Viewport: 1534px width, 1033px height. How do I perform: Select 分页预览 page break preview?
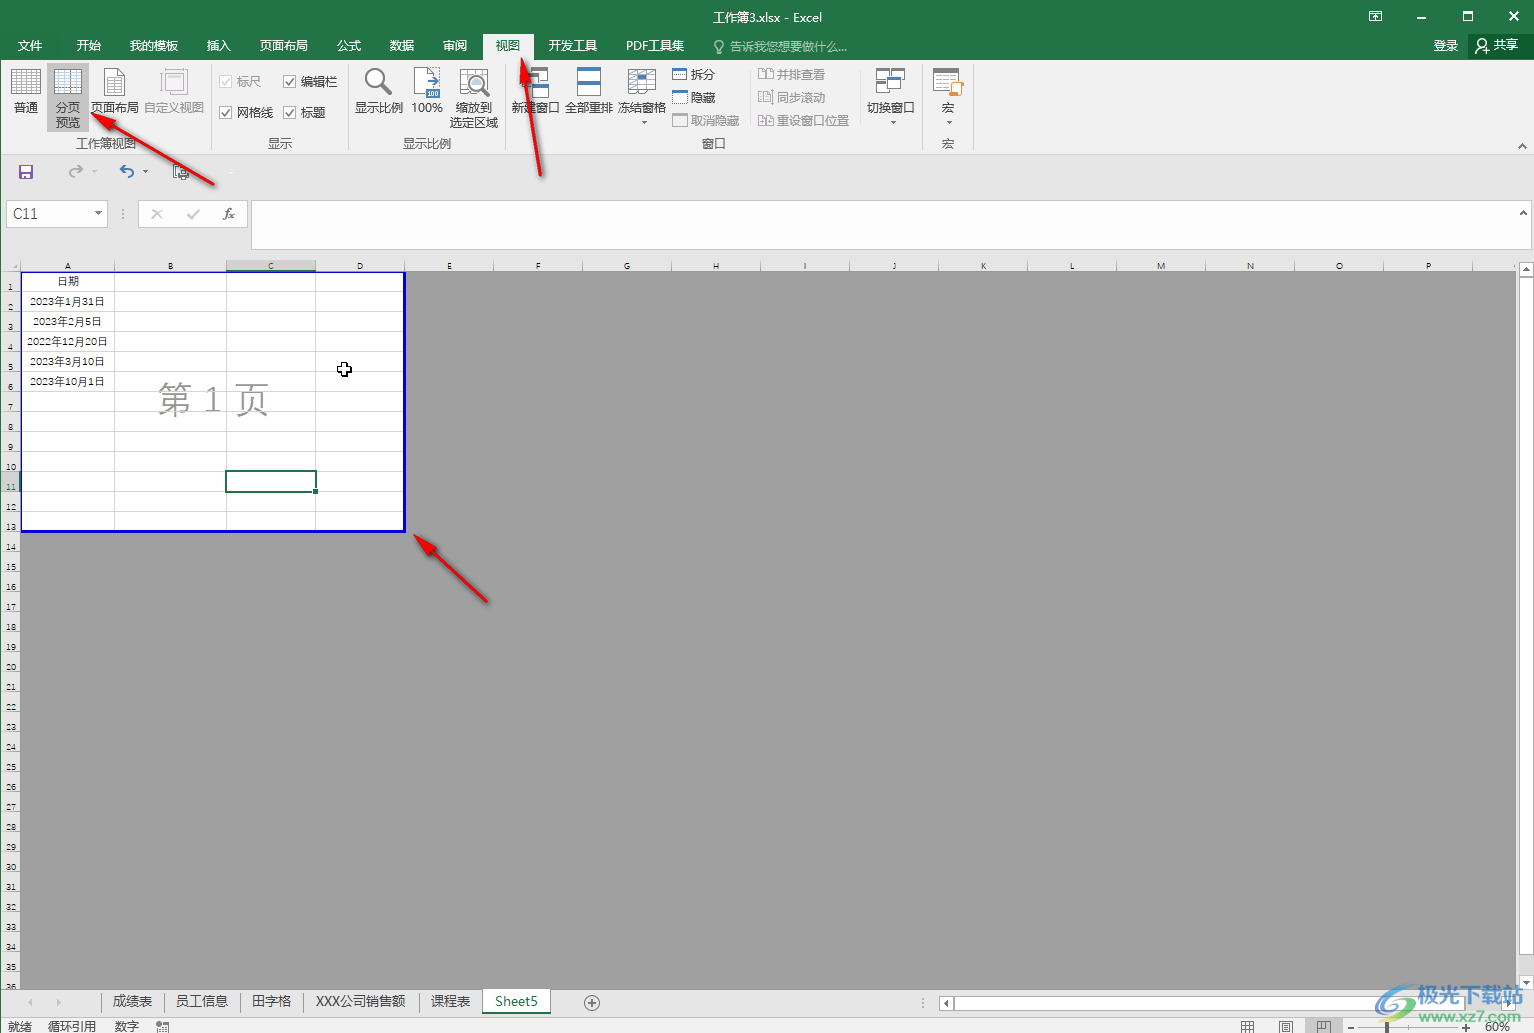68,98
